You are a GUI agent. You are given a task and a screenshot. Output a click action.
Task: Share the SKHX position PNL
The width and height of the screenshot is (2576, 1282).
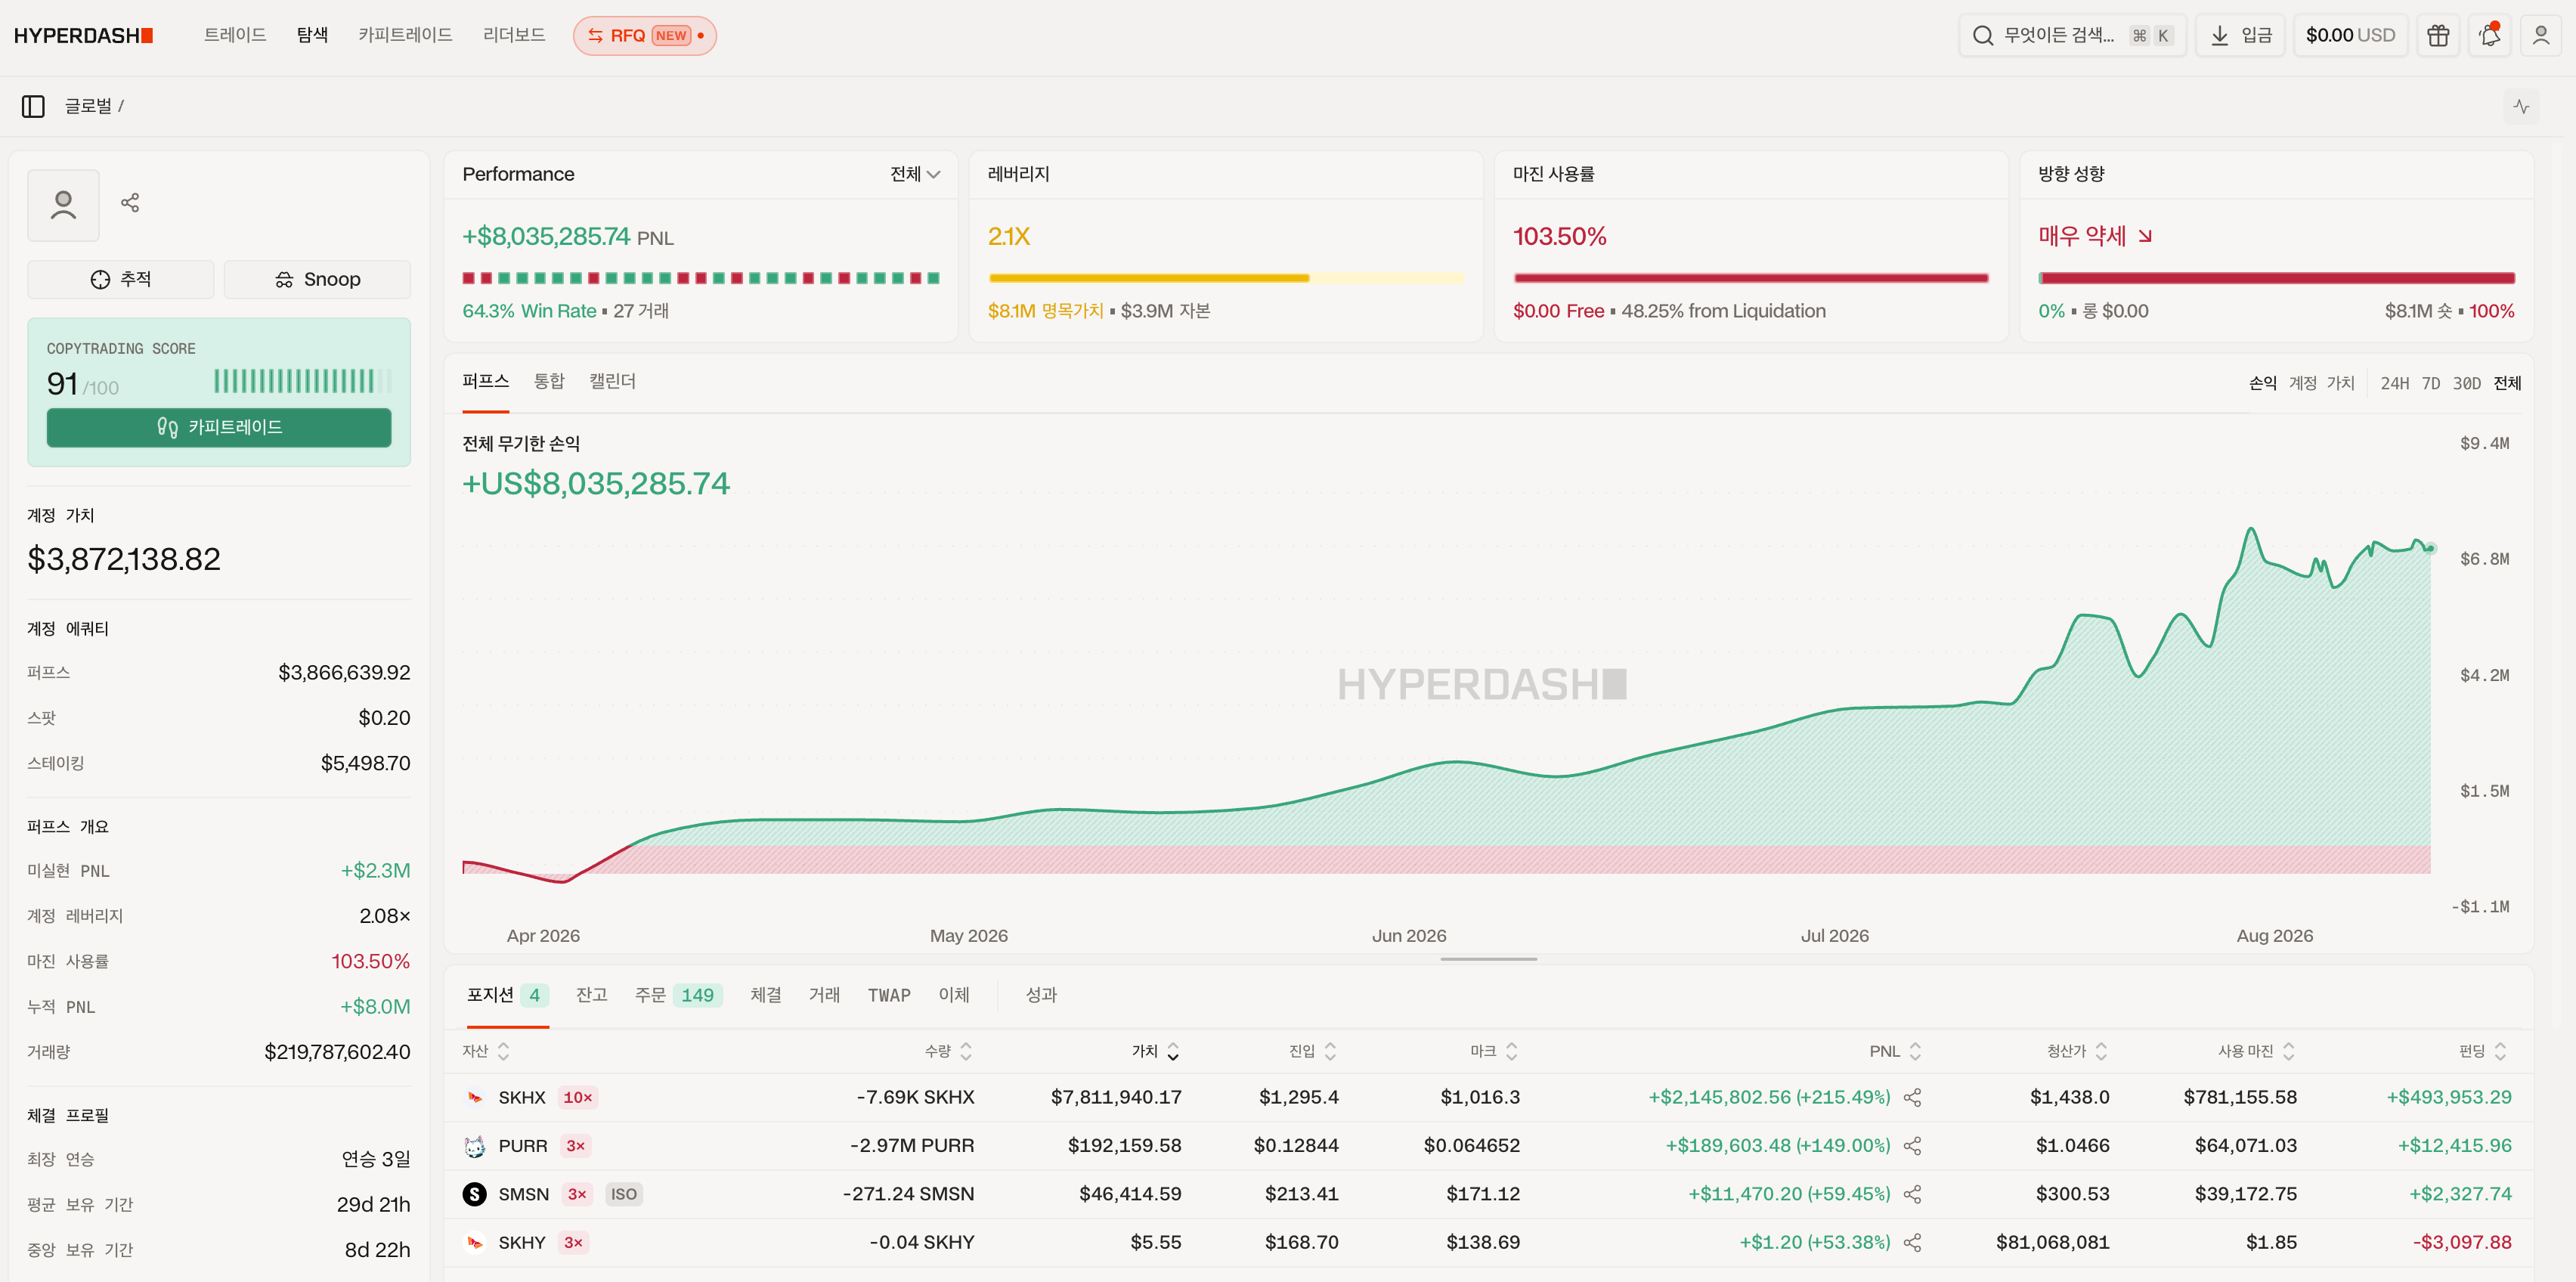pos(1912,1098)
